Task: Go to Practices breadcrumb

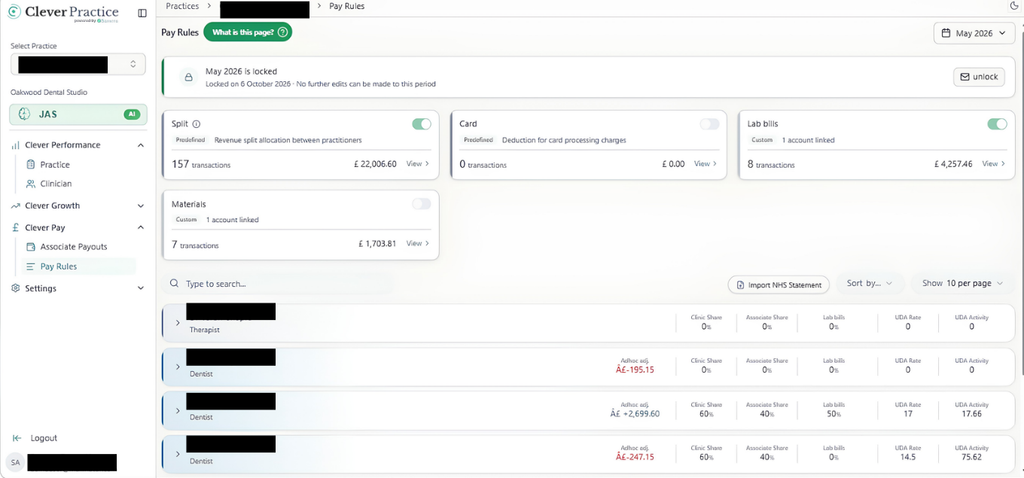Action: [182, 6]
